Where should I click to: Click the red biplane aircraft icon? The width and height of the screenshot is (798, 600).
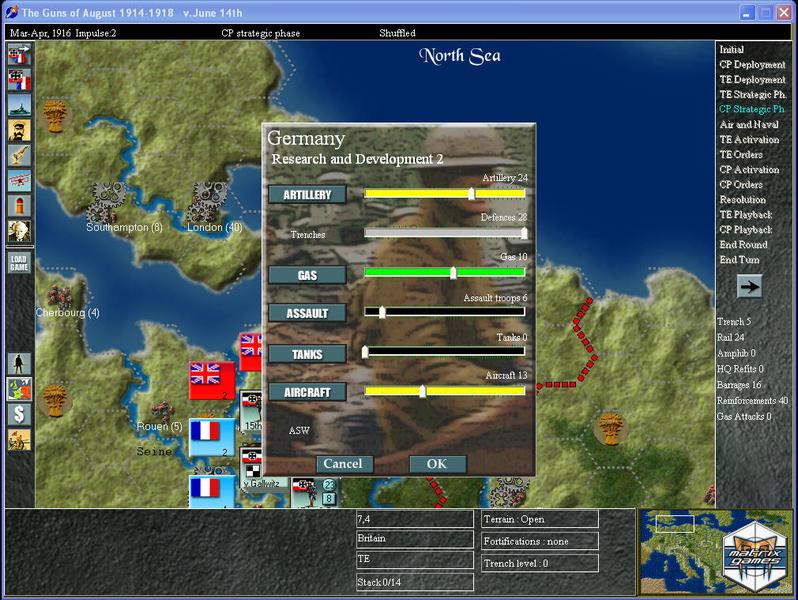point(19,180)
